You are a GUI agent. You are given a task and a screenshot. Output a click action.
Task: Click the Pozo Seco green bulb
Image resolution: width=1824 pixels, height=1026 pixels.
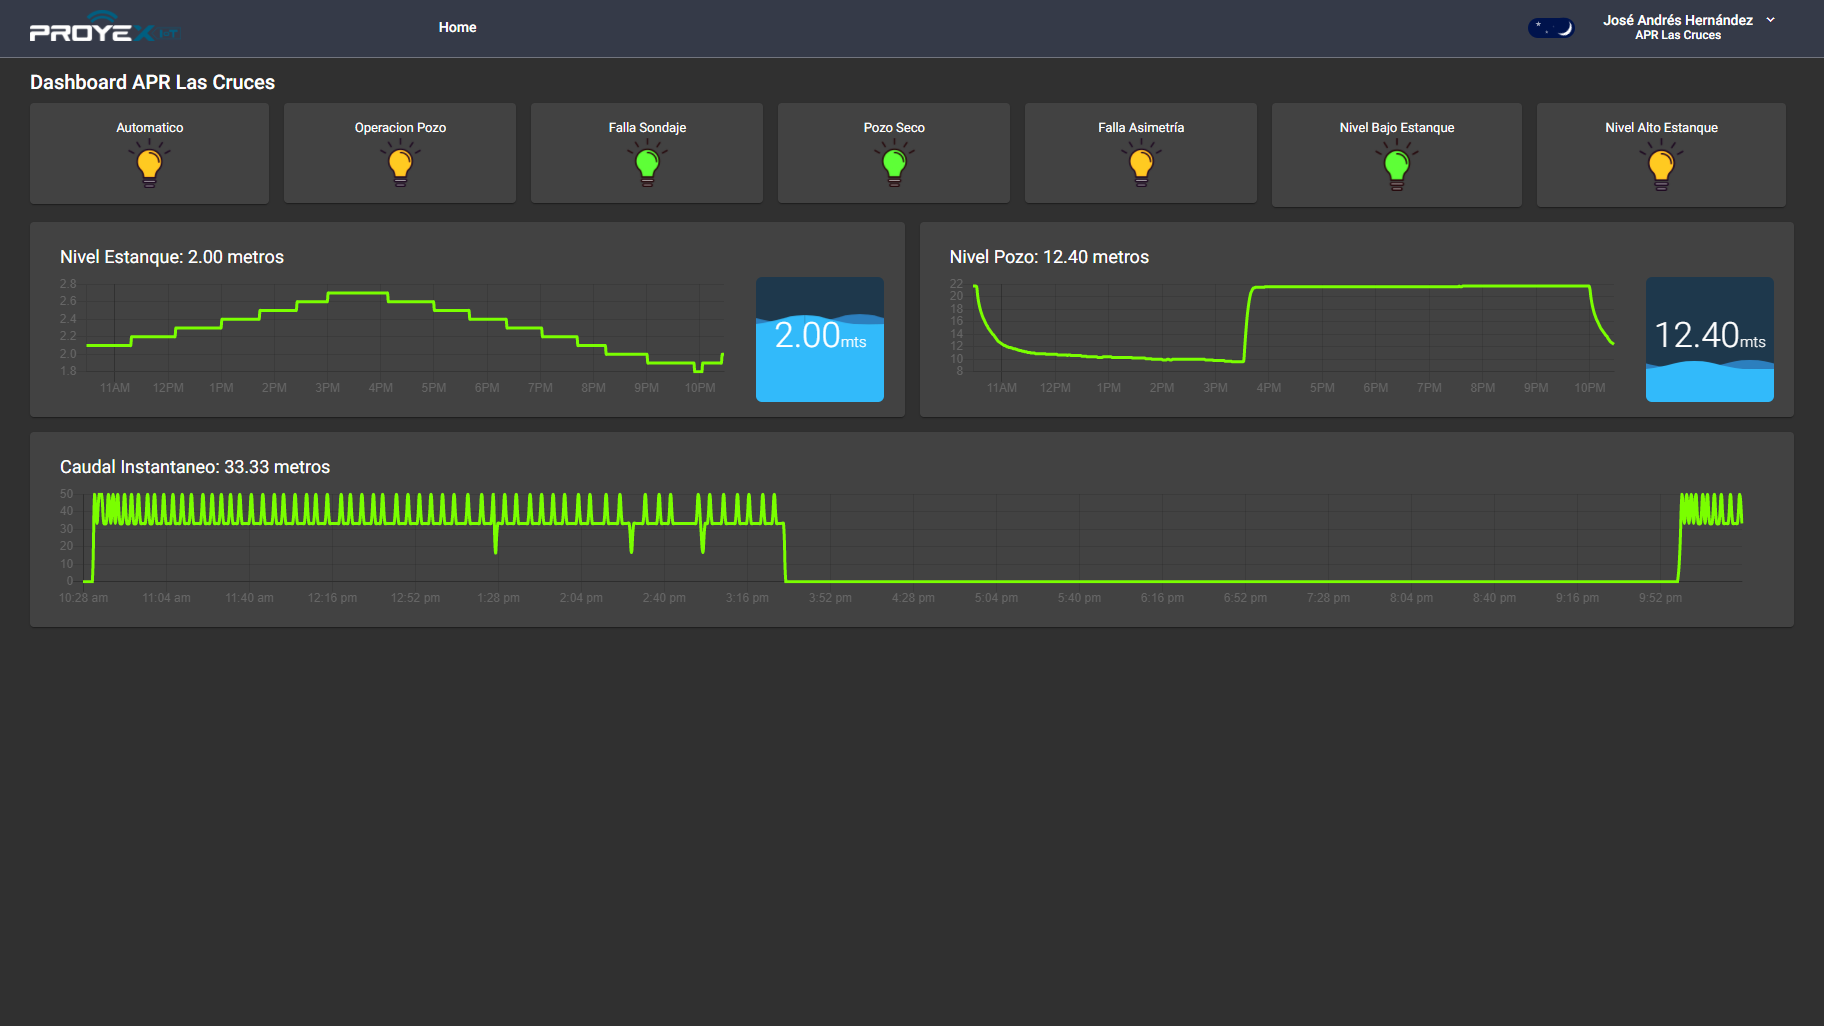[894, 164]
